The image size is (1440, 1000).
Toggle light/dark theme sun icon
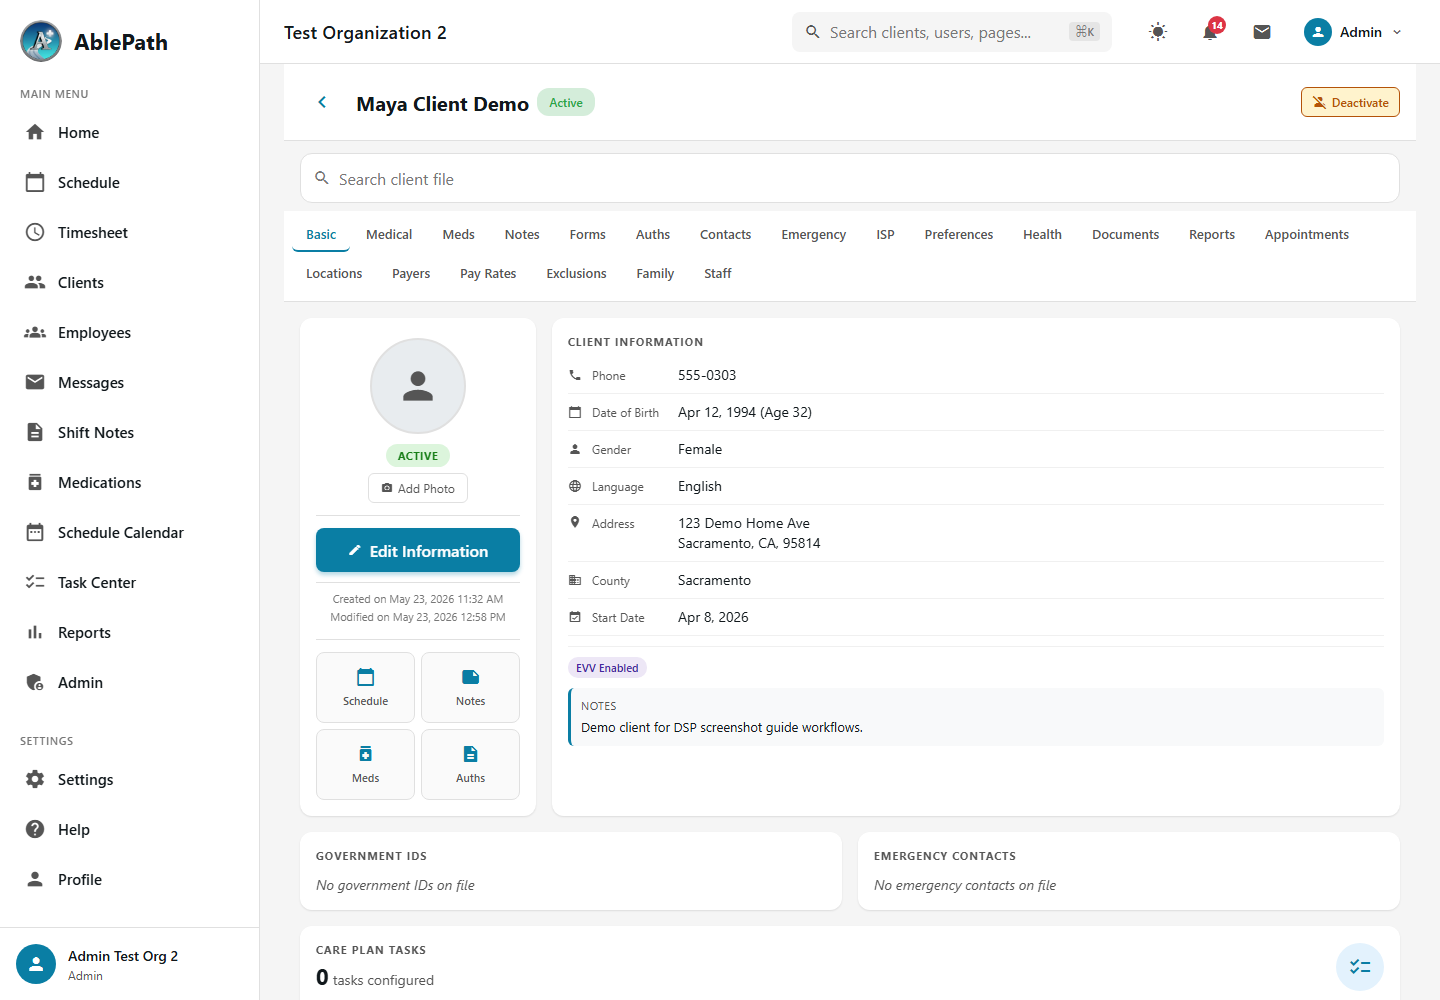[x=1158, y=32]
